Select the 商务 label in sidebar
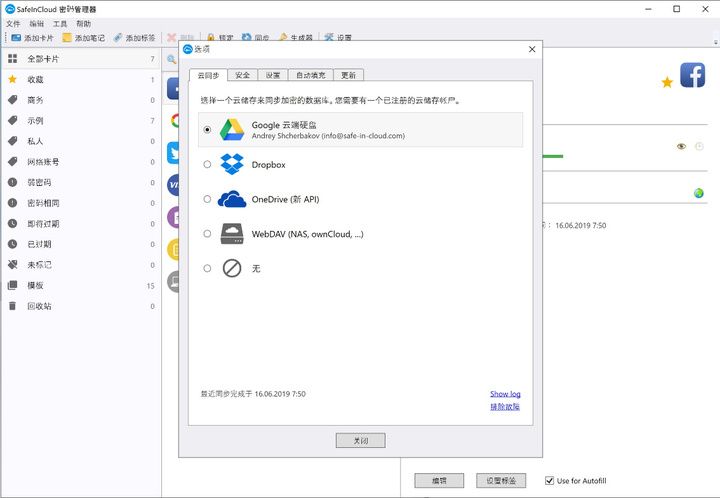The width and height of the screenshot is (720, 498). coord(81,100)
